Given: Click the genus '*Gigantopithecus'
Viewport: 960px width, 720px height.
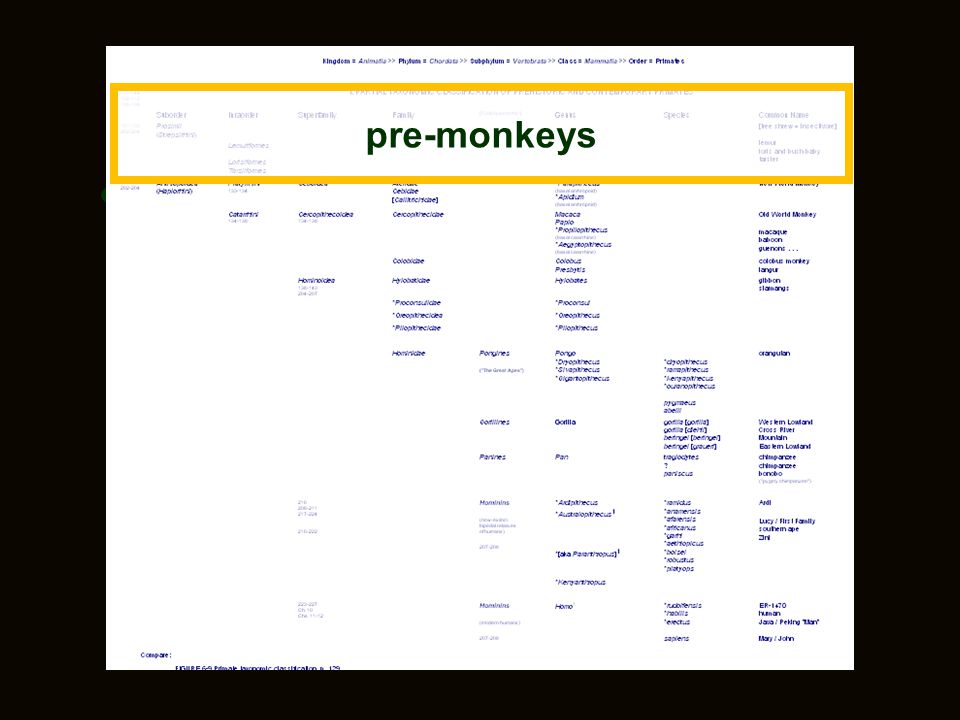Looking at the screenshot, I should point(582,378).
